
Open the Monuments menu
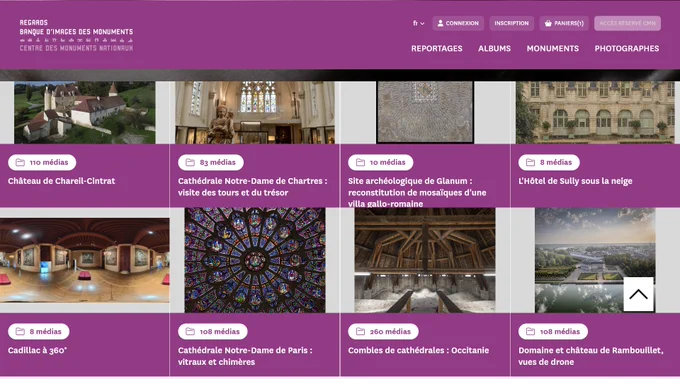(x=552, y=49)
